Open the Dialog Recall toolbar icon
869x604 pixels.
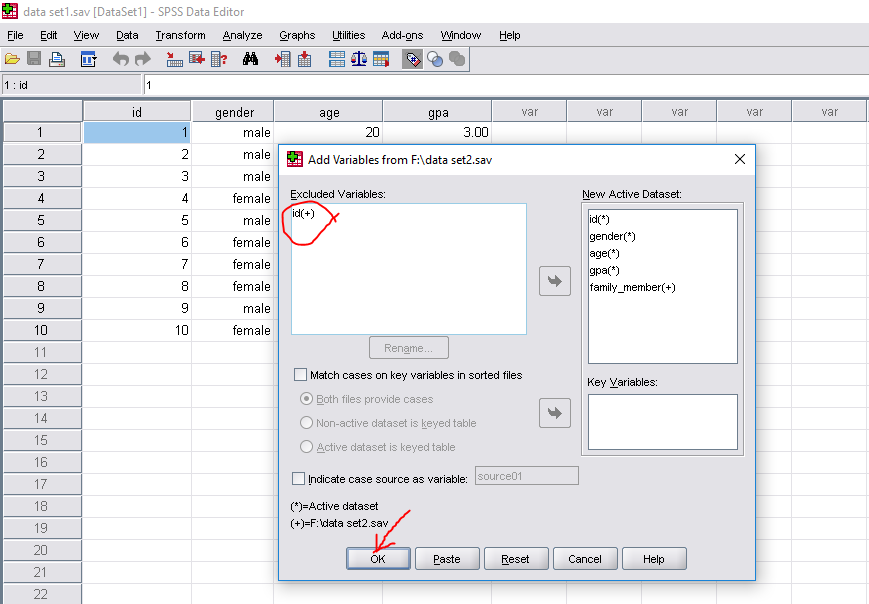(x=88, y=59)
